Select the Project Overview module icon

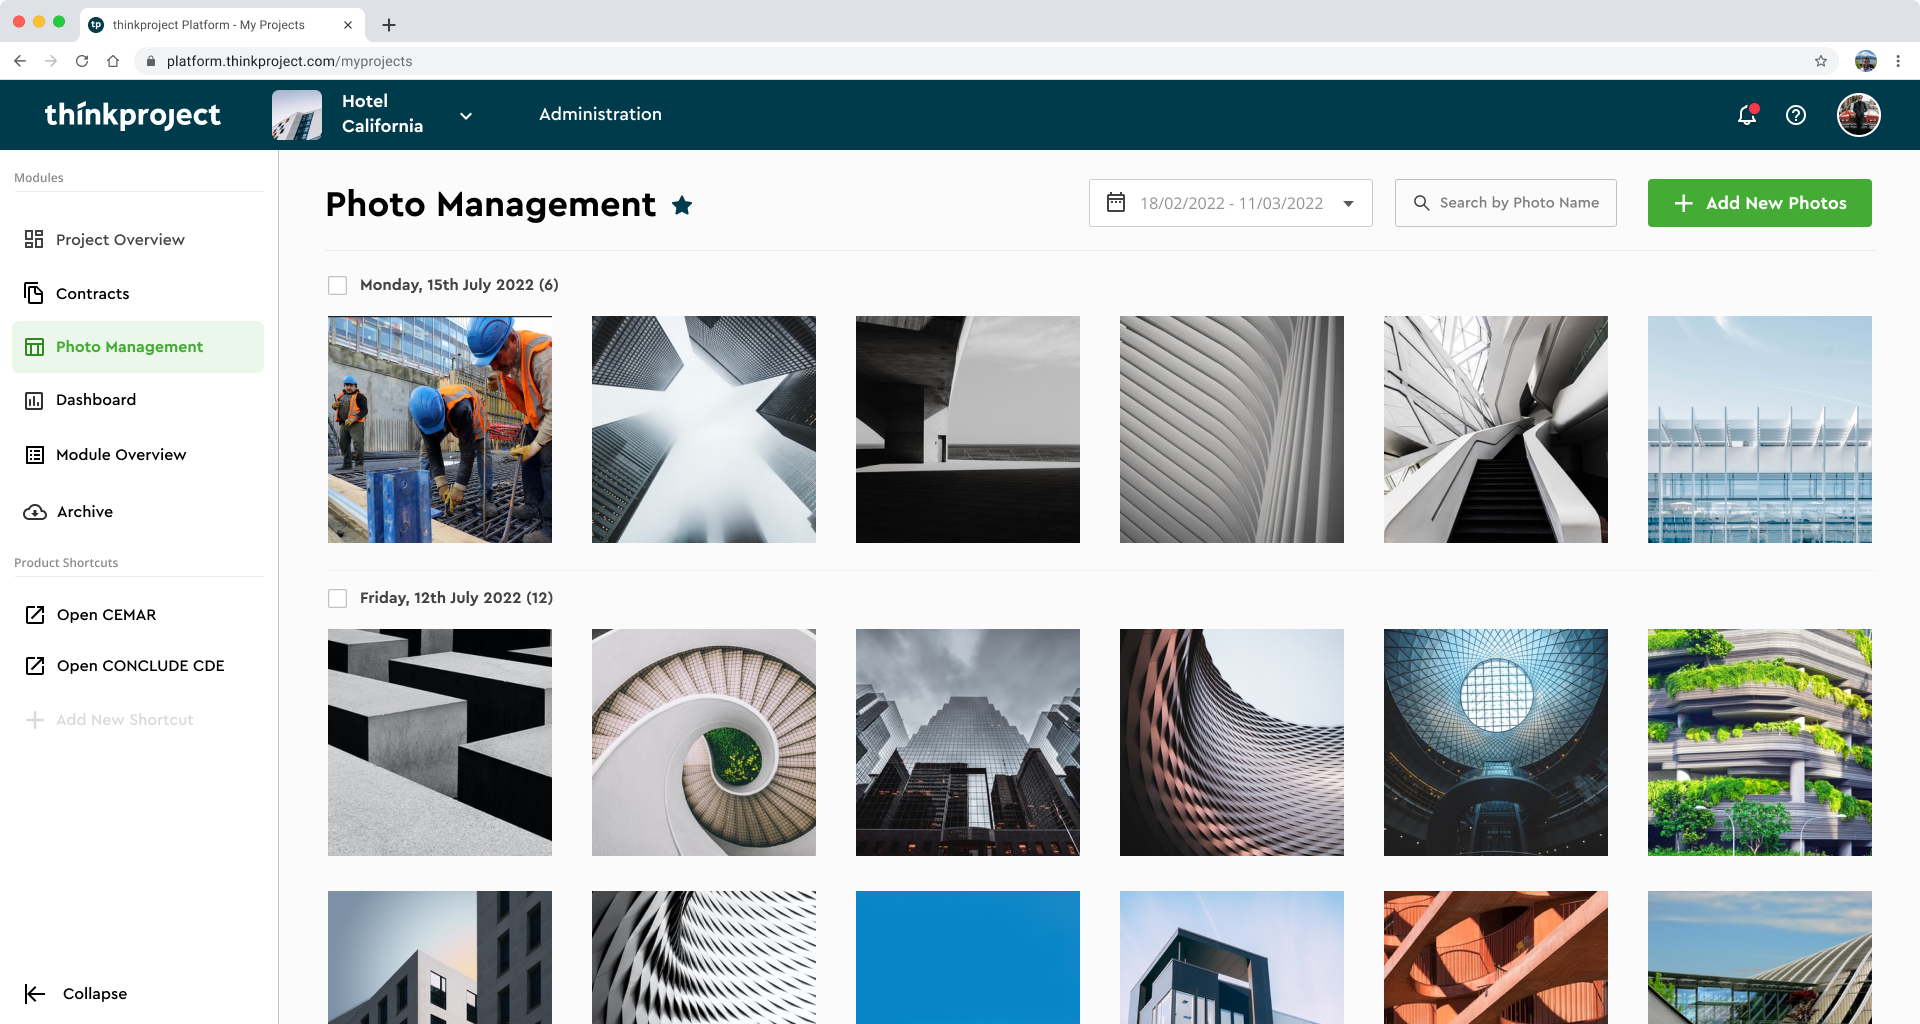pos(34,239)
